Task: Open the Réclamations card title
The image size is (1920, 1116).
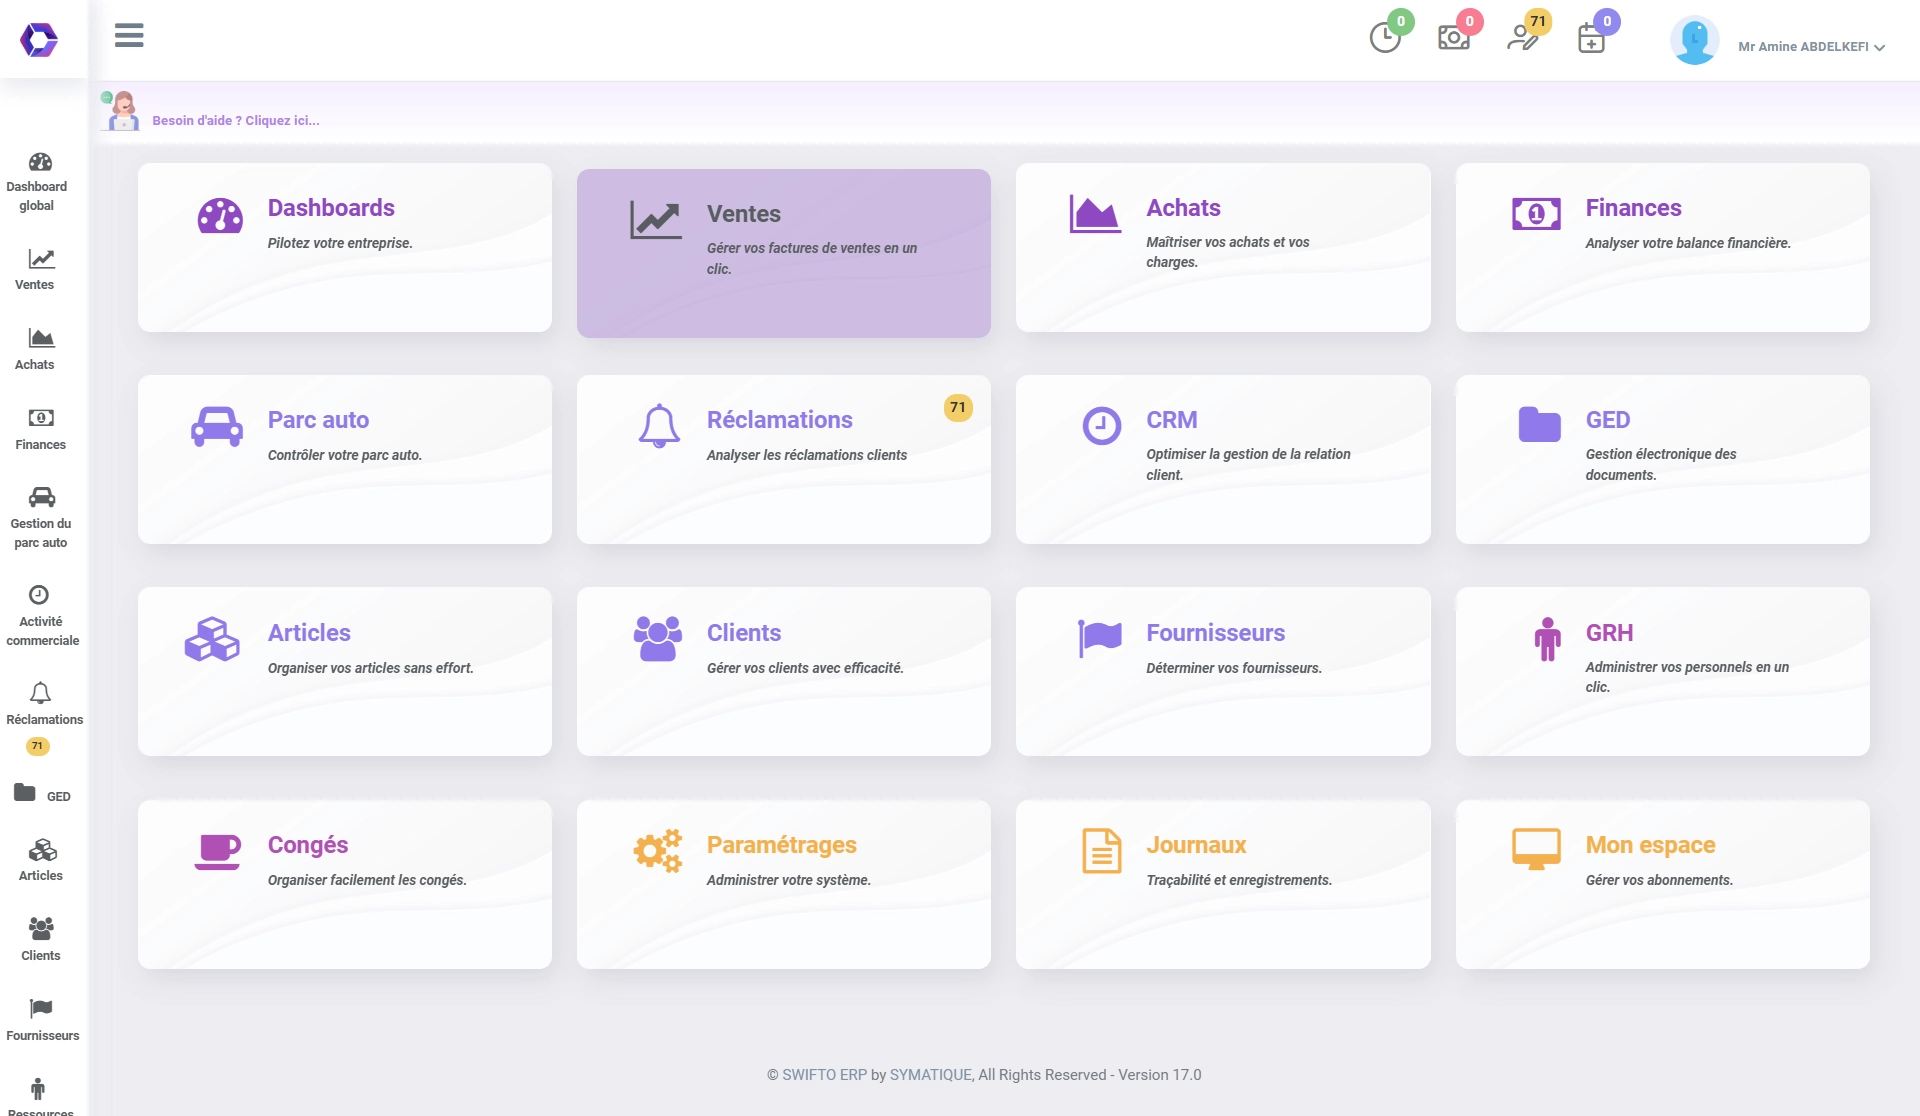Action: tap(779, 420)
